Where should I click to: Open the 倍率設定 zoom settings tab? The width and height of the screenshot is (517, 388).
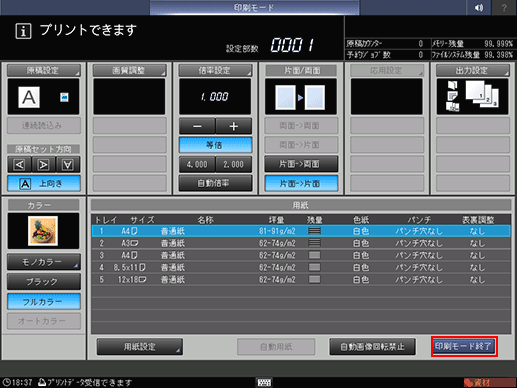(215, 70)
